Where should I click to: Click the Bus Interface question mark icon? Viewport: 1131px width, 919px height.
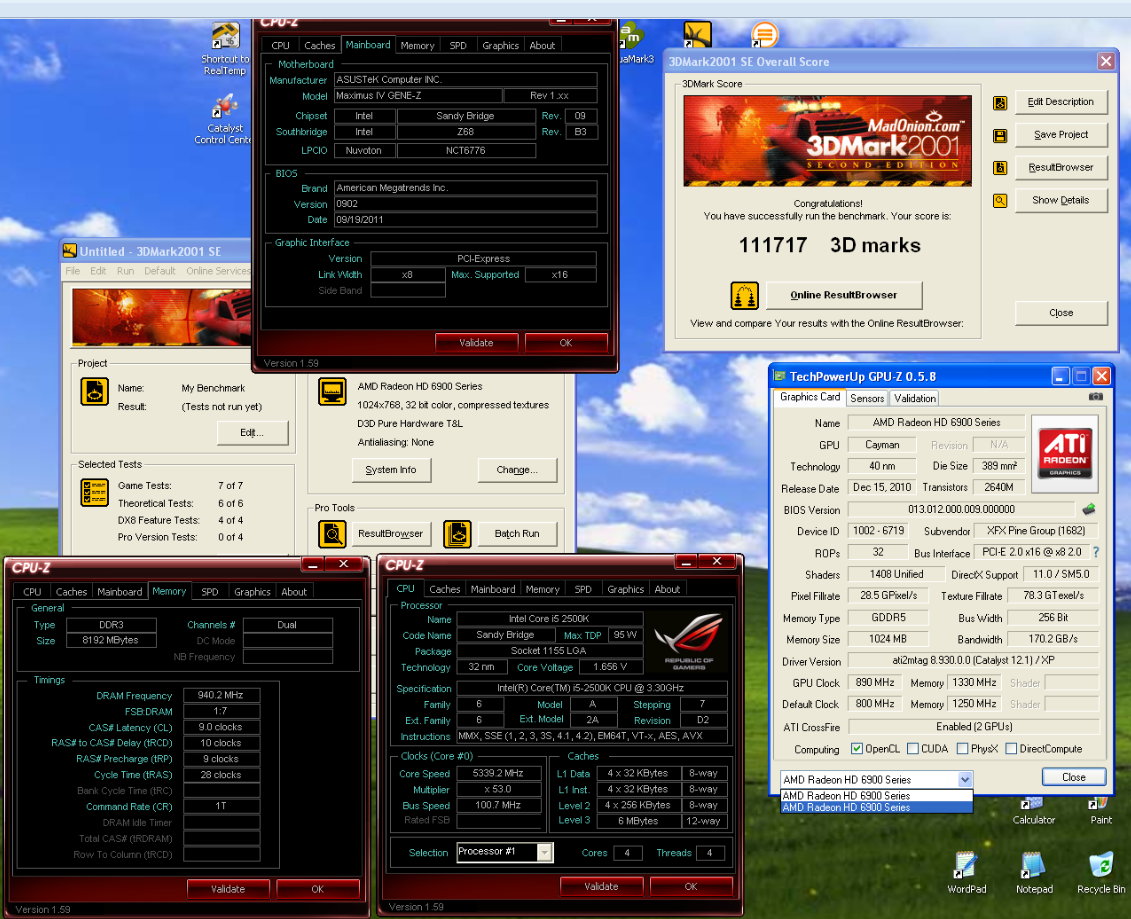(1096, 552)
